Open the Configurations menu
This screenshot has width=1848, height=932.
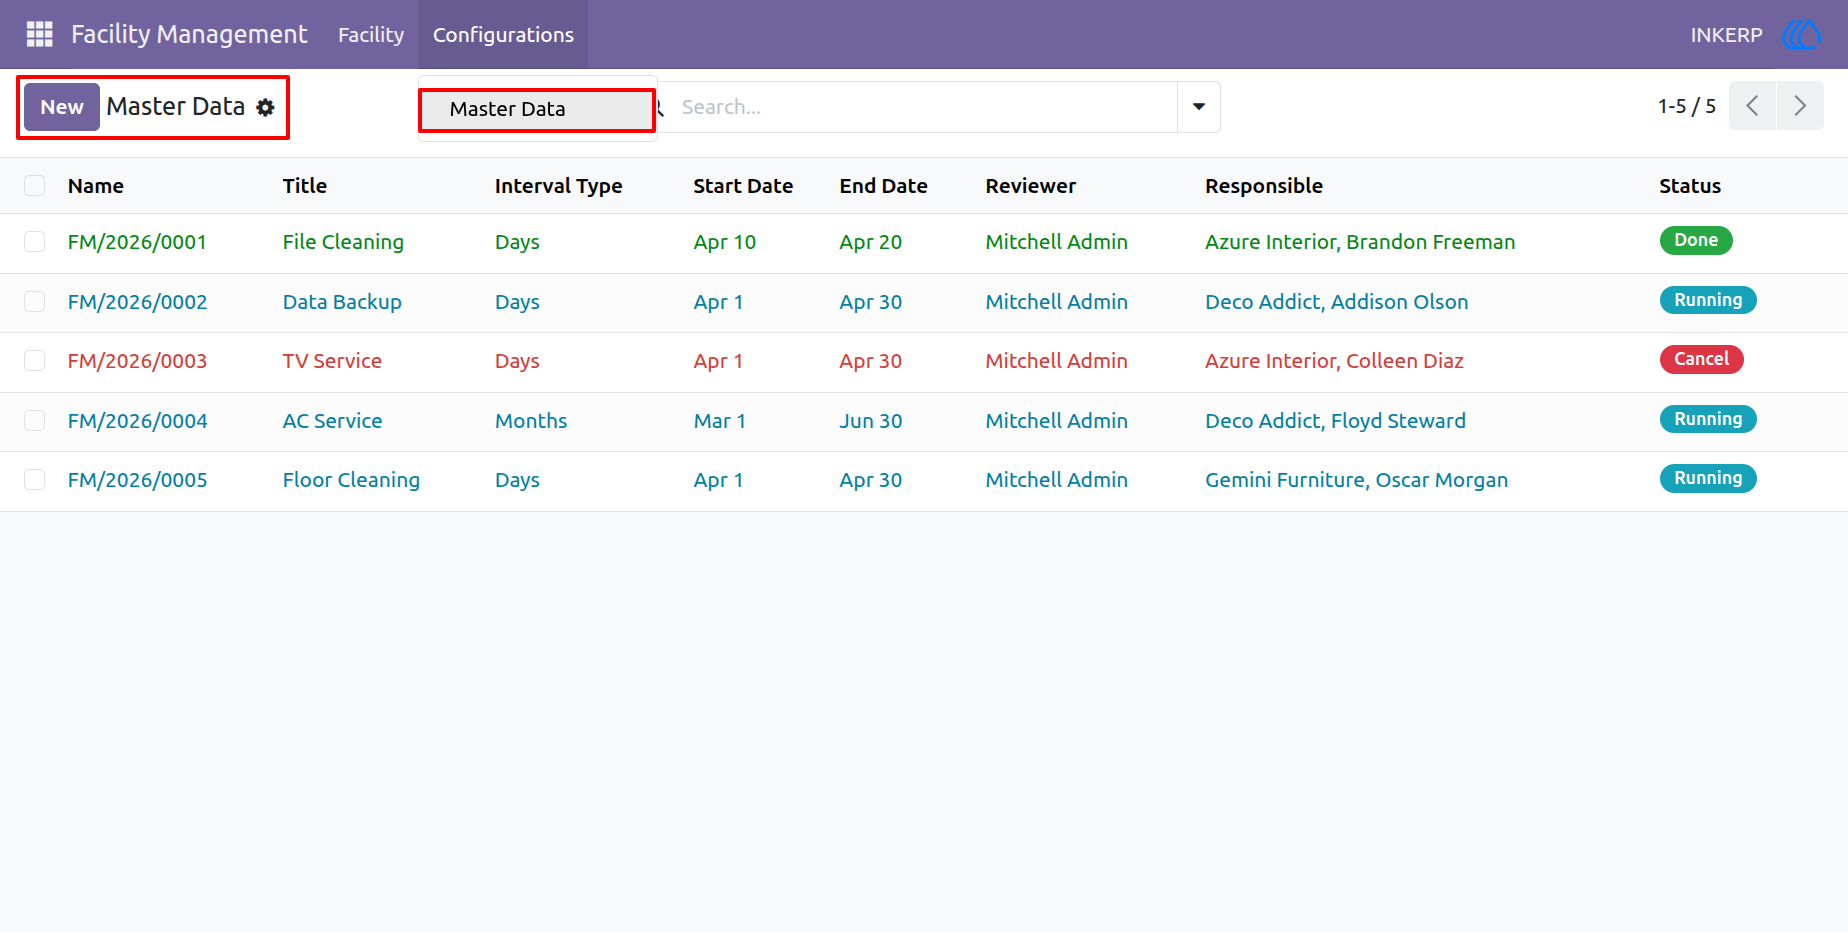(503, 34)
